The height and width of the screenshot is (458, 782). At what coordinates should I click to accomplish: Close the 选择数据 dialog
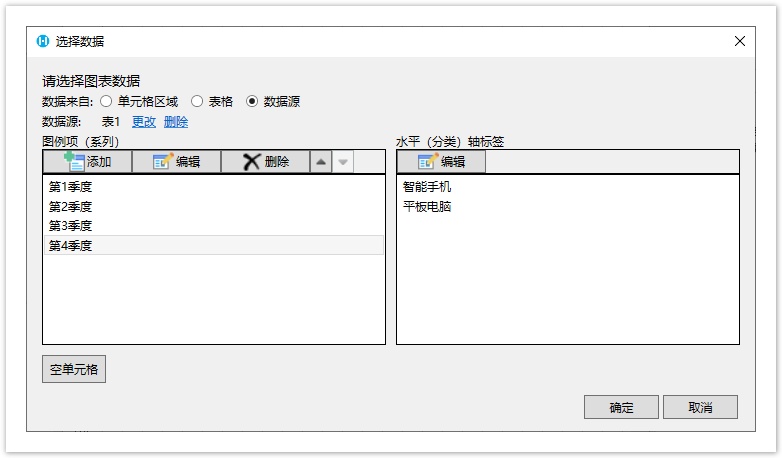click(x=740, y=41)
